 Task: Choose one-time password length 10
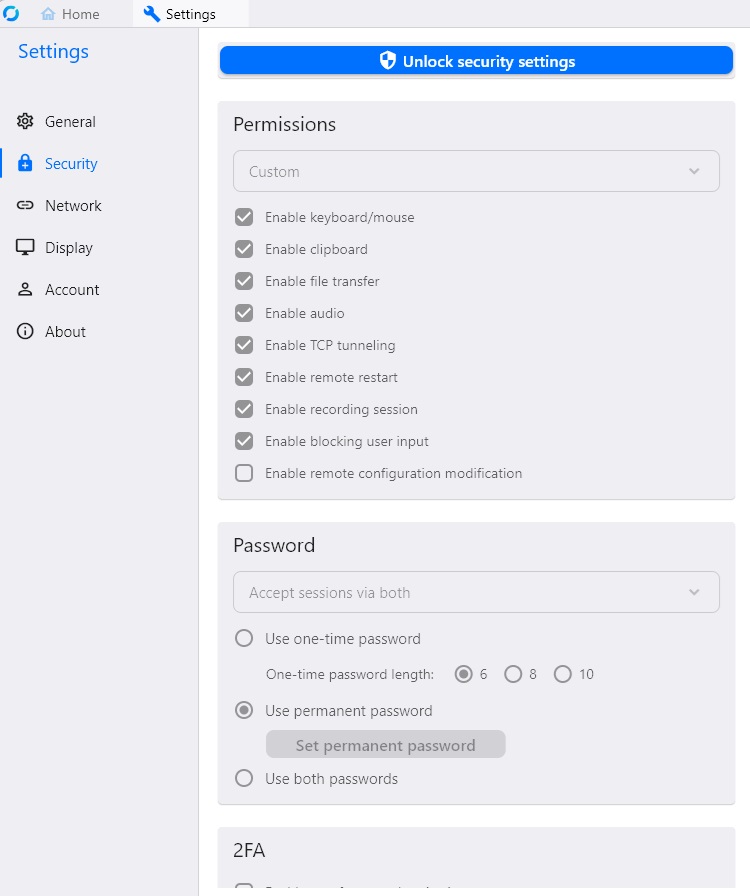click(562, 674)
